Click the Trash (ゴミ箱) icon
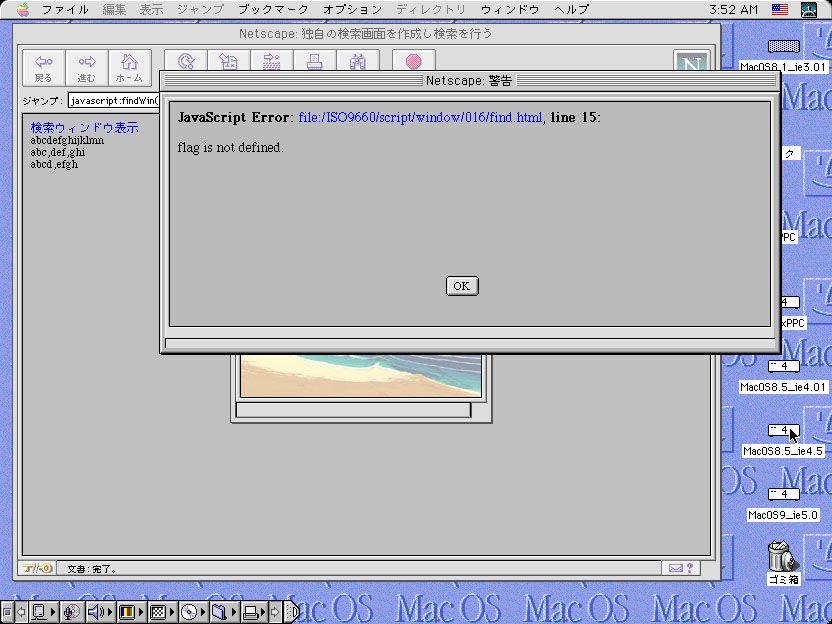The width and height of the screenshot is (832, 624). [x=784, y=562]
